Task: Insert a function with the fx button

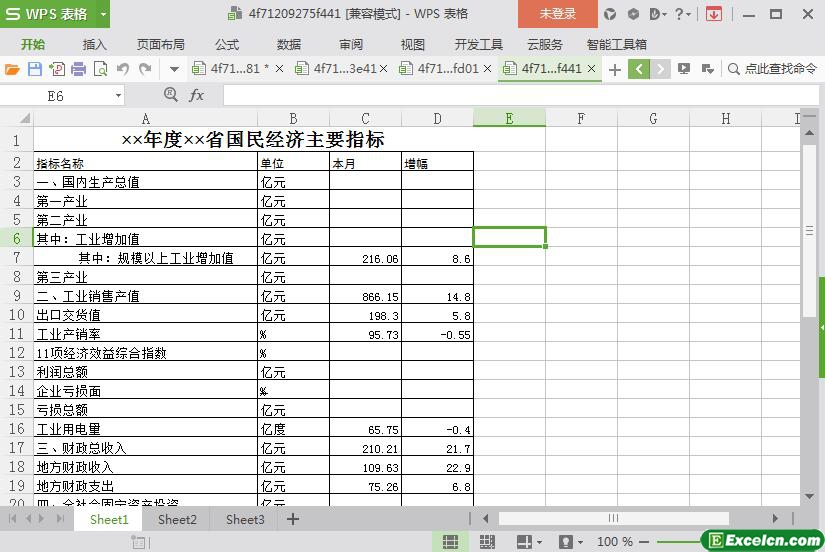Action: pyautogui.click(x=196, y=95)
